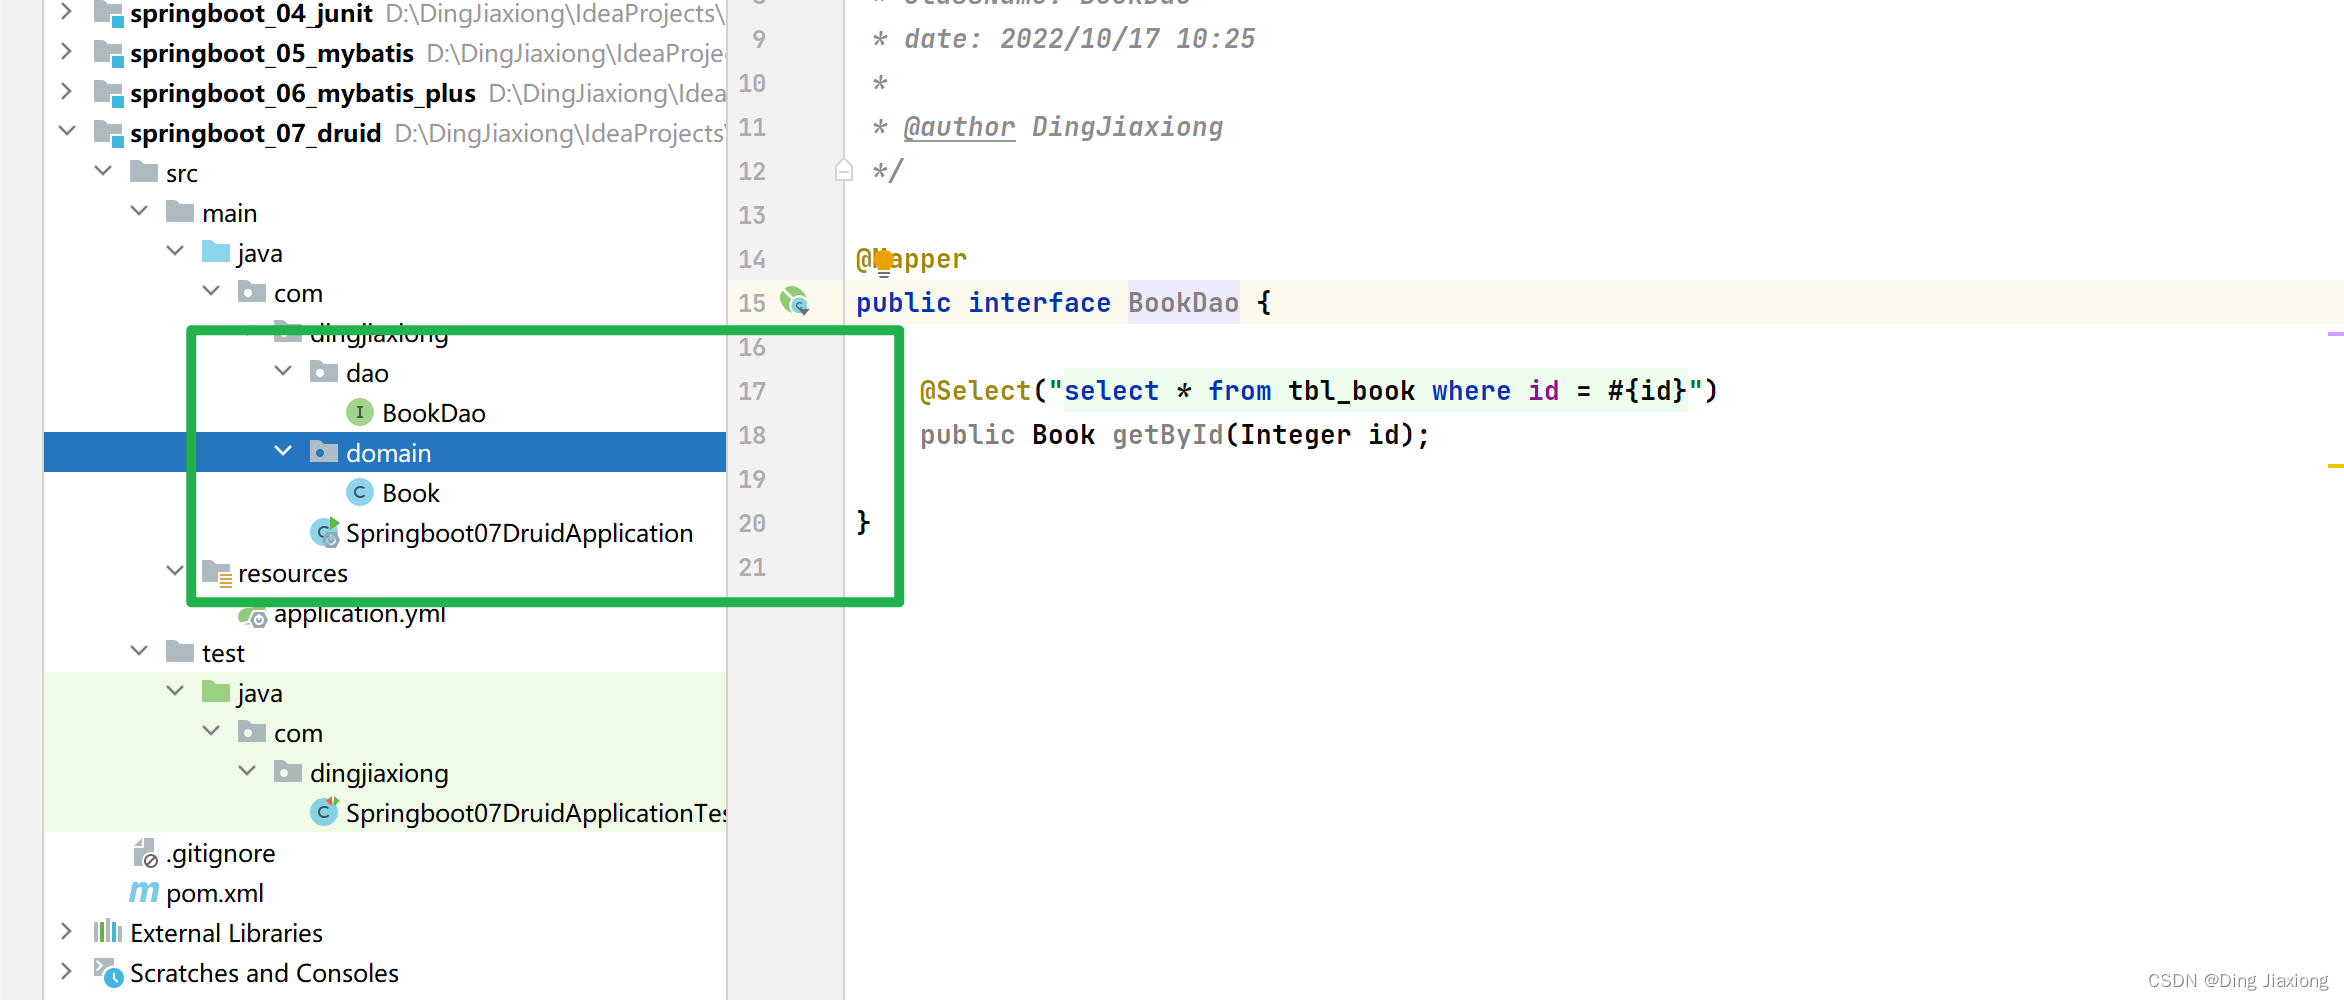Select Springboot07DruidApplicationTests in the tree
This screenshot has height=1000, width=2344.
pyautogui.click(x=536, y=813)
